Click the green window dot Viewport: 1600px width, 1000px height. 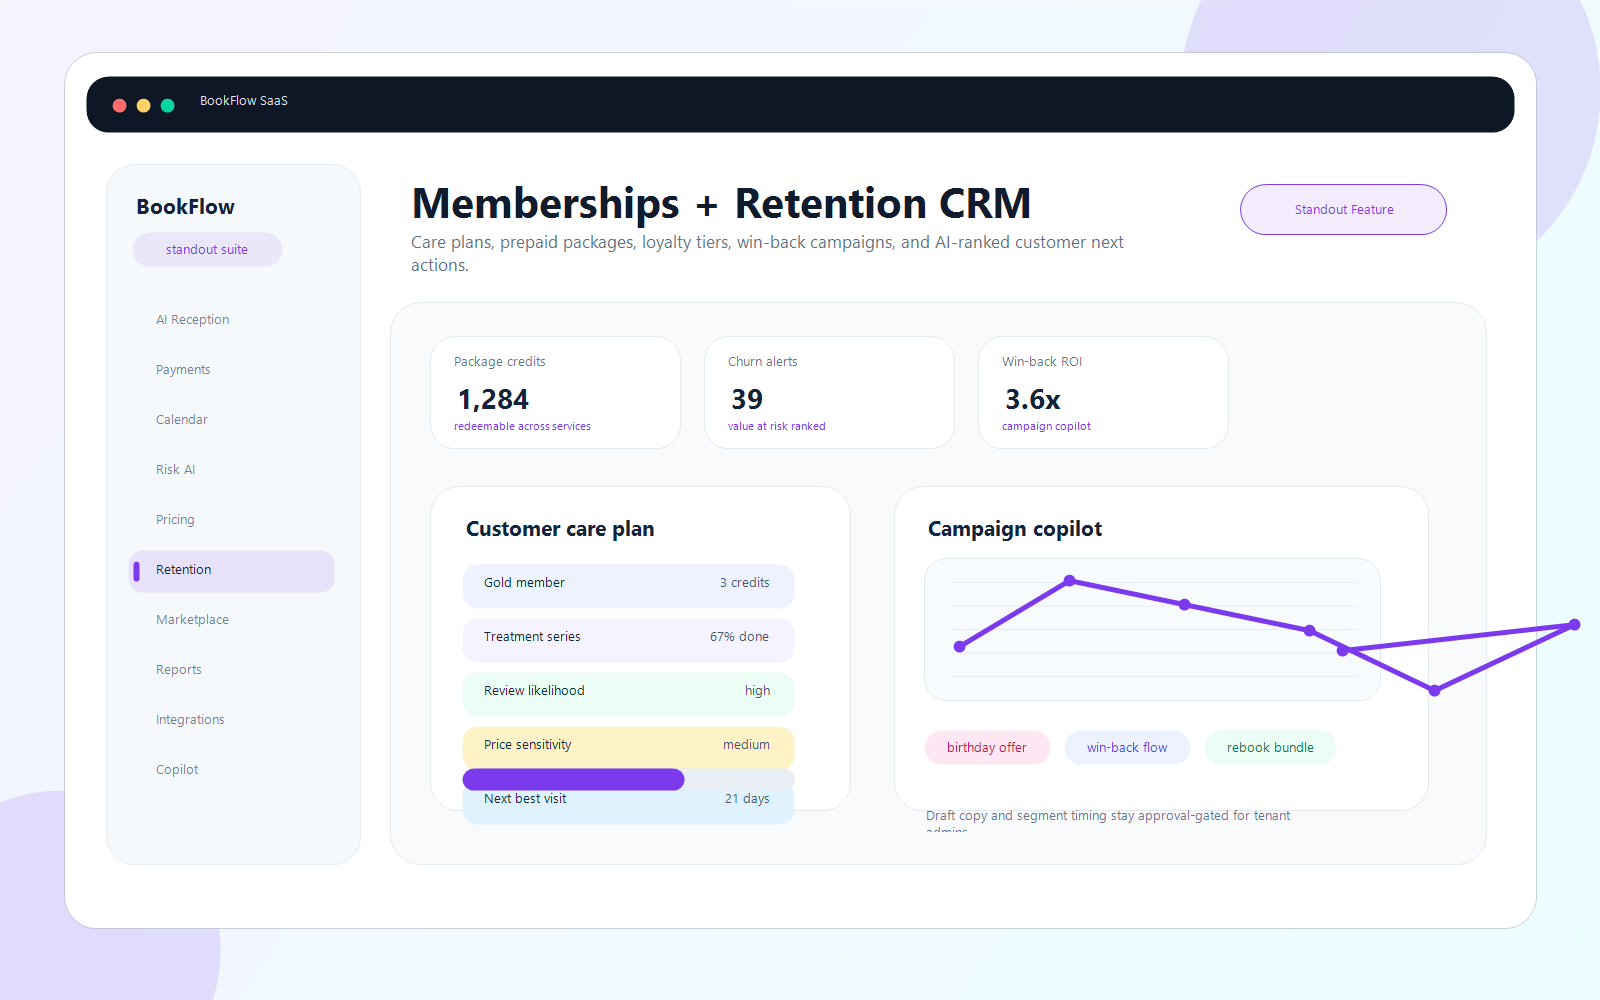click(x=167, y=105)
